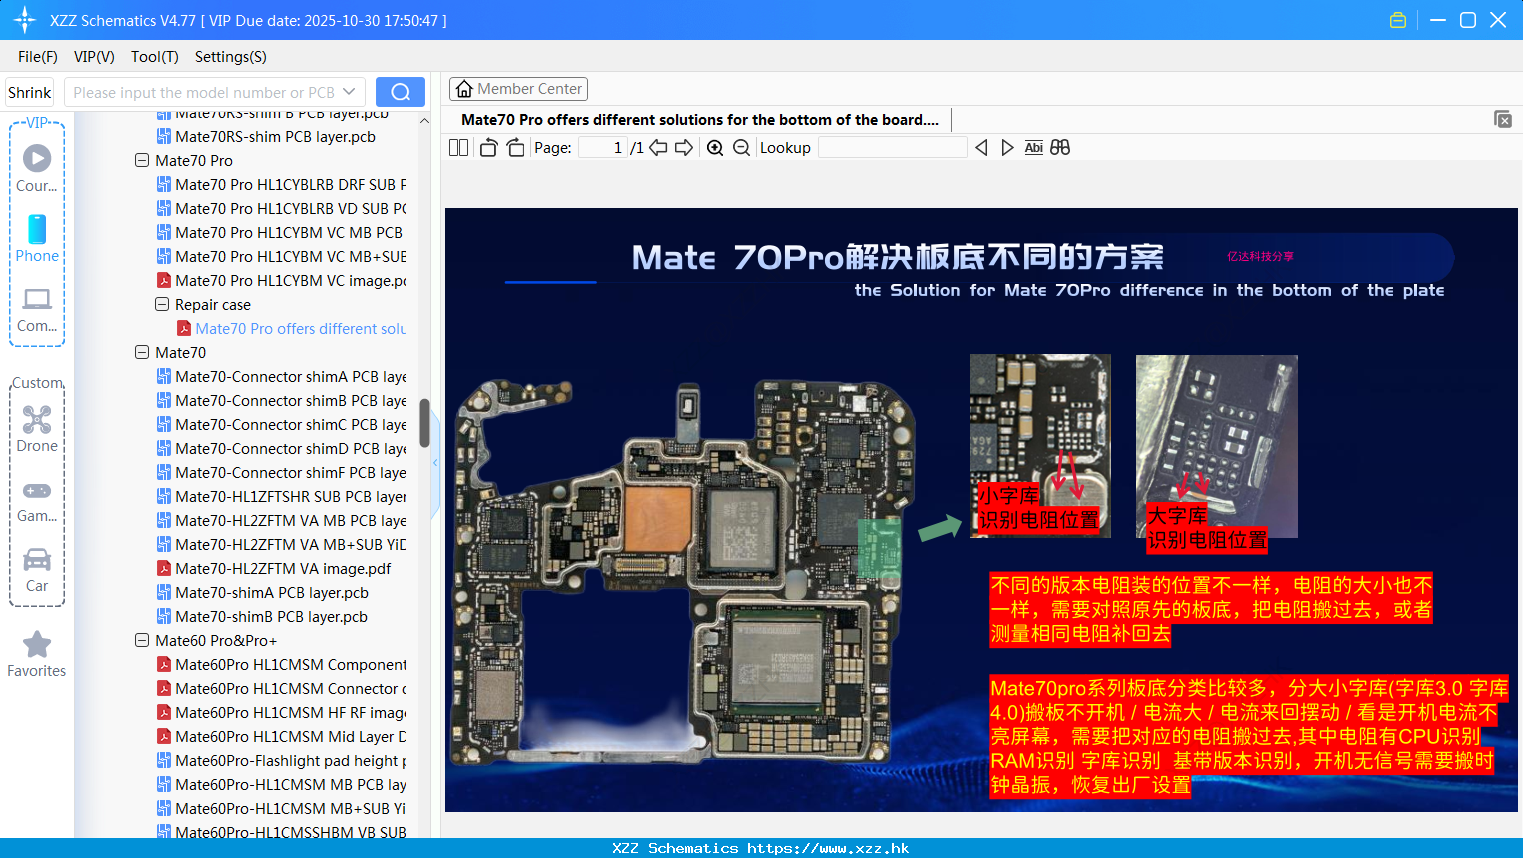Select the Mate70 Pro offers different solutions tab
This screenshot has width=1523, height=858.
coord(700,119)
